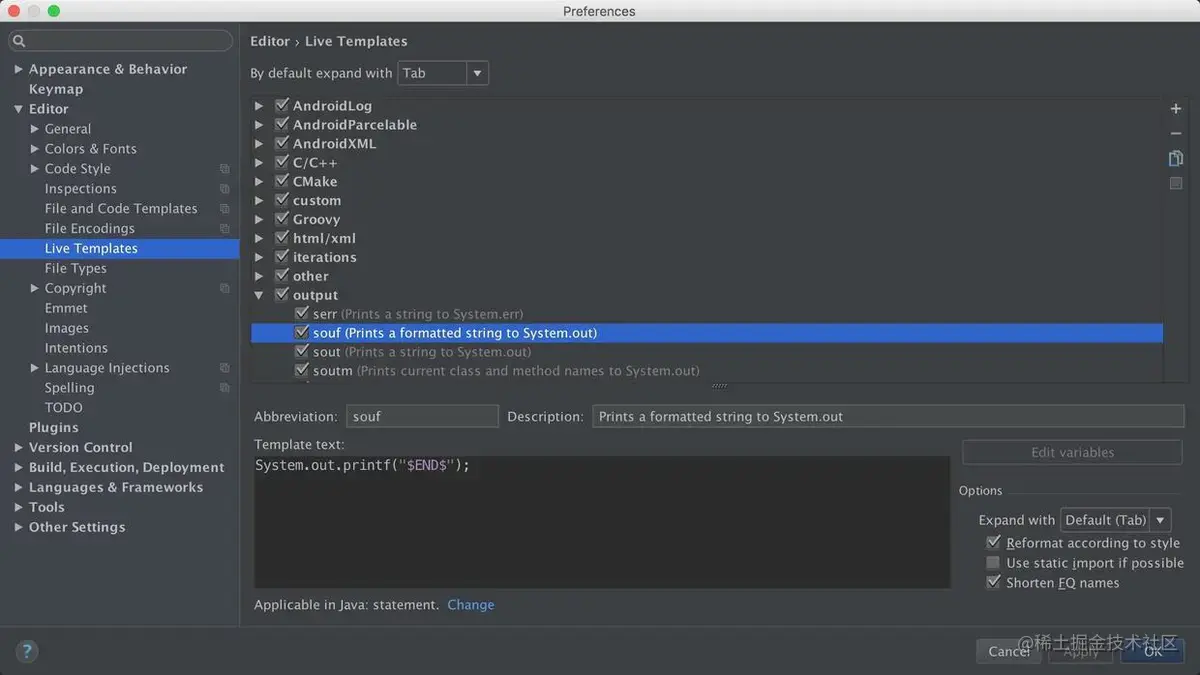Click the project-level icon beside Code Style
The width and height of the screenshot is (1200, 675).
point(224,169)
